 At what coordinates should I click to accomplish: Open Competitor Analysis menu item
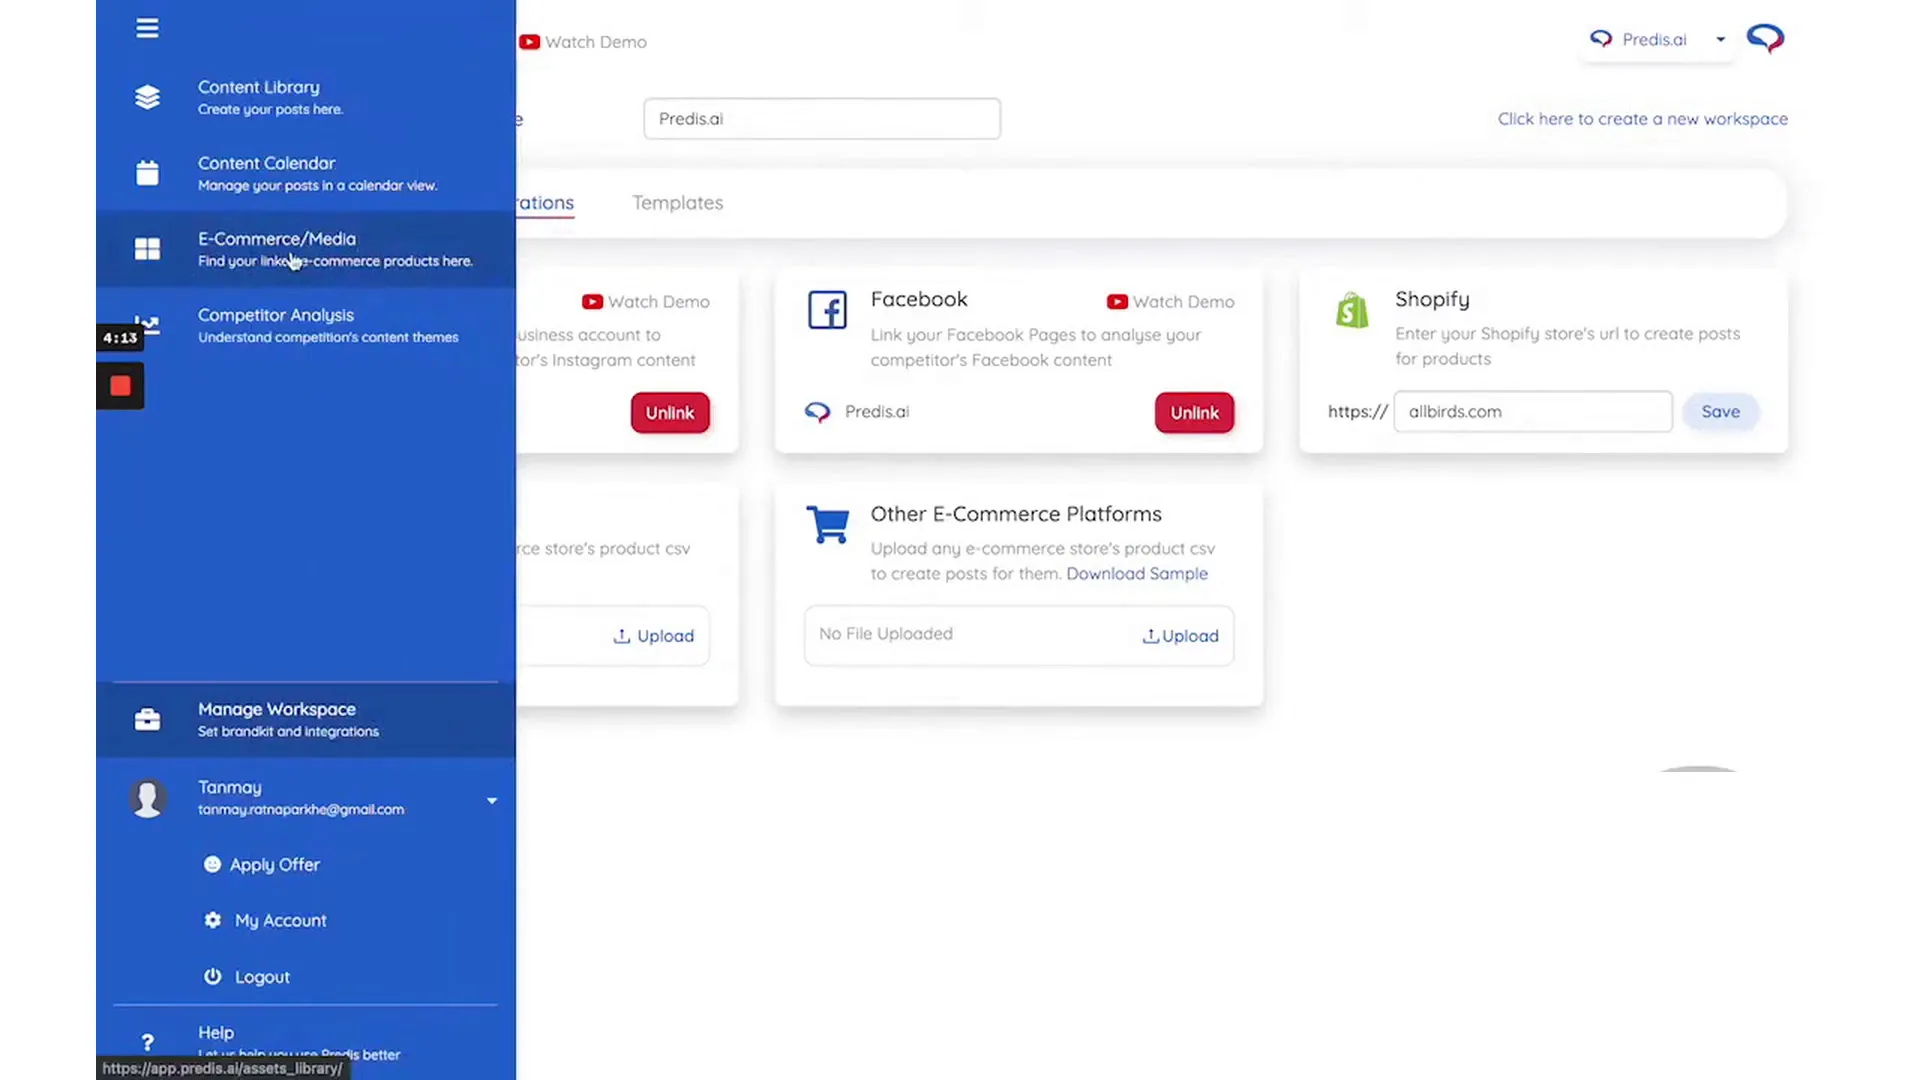click(x=306, y=325)
